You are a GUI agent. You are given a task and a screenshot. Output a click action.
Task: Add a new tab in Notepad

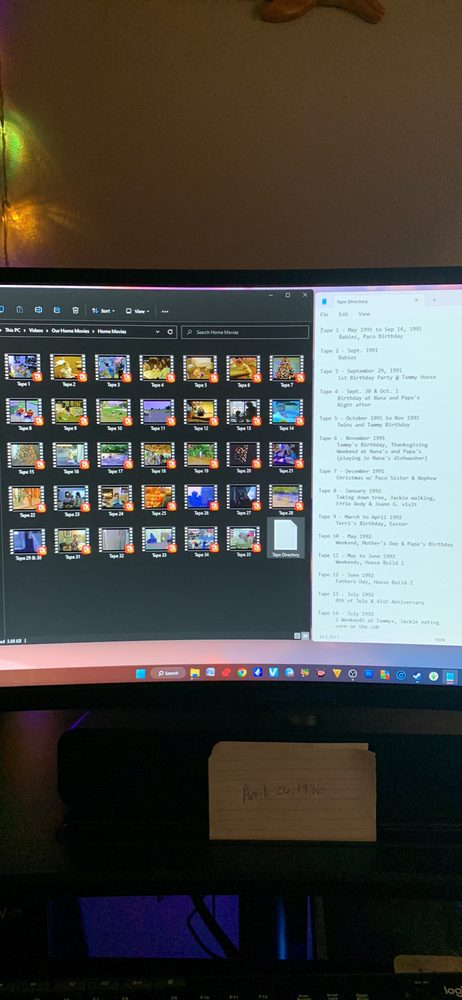[x=434, y=300]
